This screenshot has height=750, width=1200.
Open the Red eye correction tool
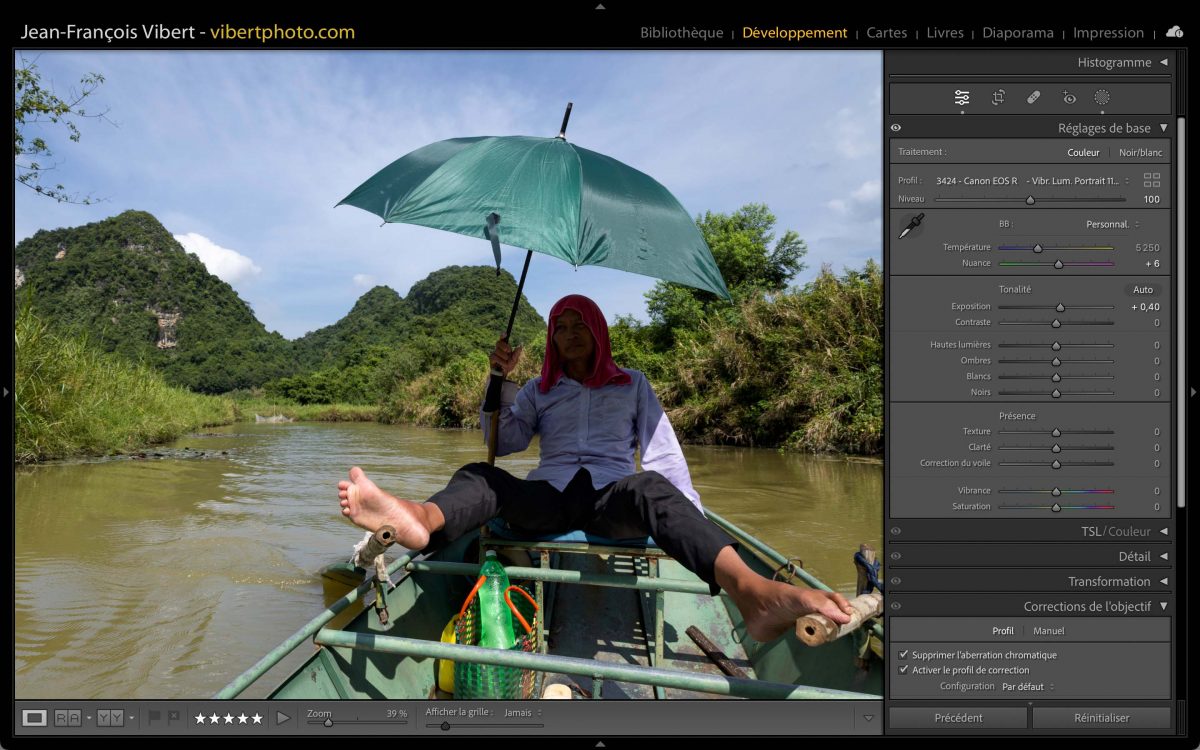click(x=1068, y=97)
